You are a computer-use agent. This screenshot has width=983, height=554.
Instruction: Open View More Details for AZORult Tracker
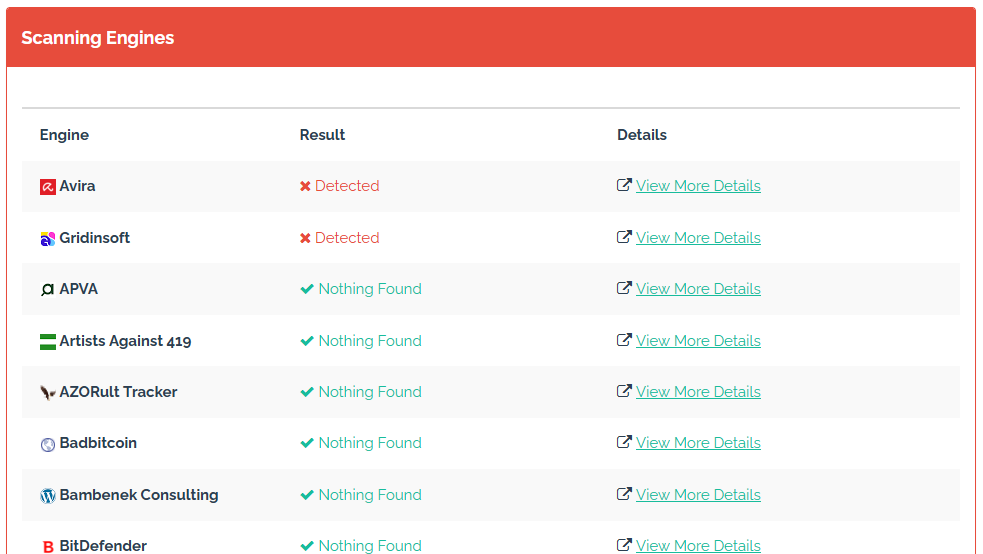coord(698,392)
